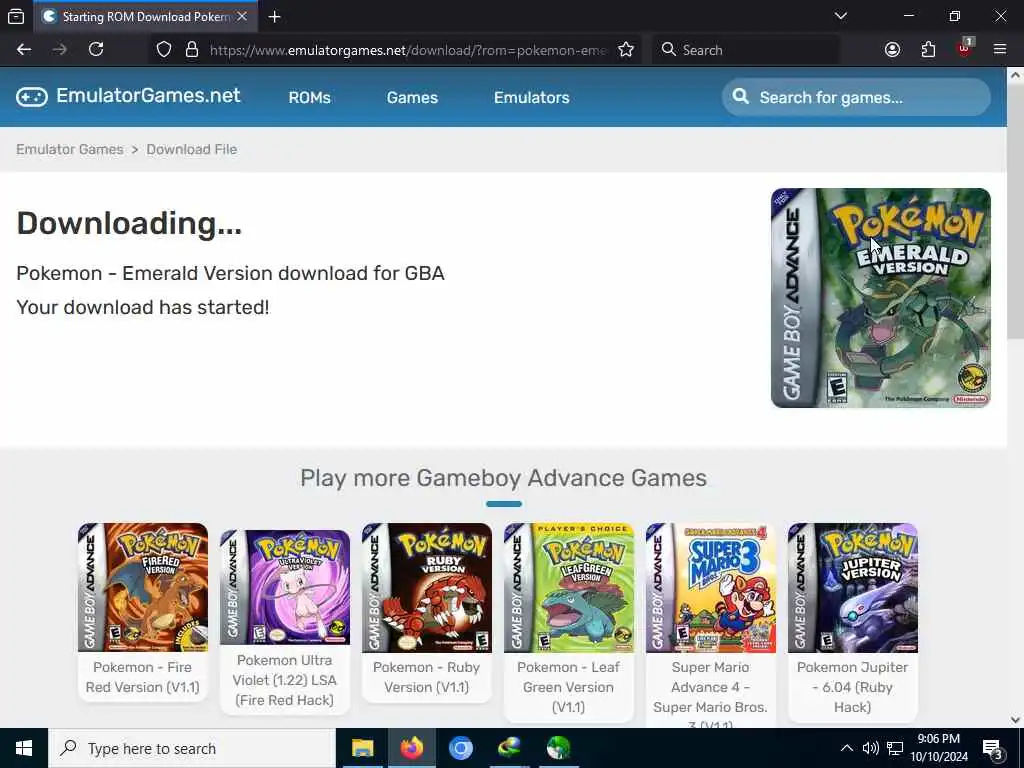Close the Starting ROM Download tab

click(242, 16)
